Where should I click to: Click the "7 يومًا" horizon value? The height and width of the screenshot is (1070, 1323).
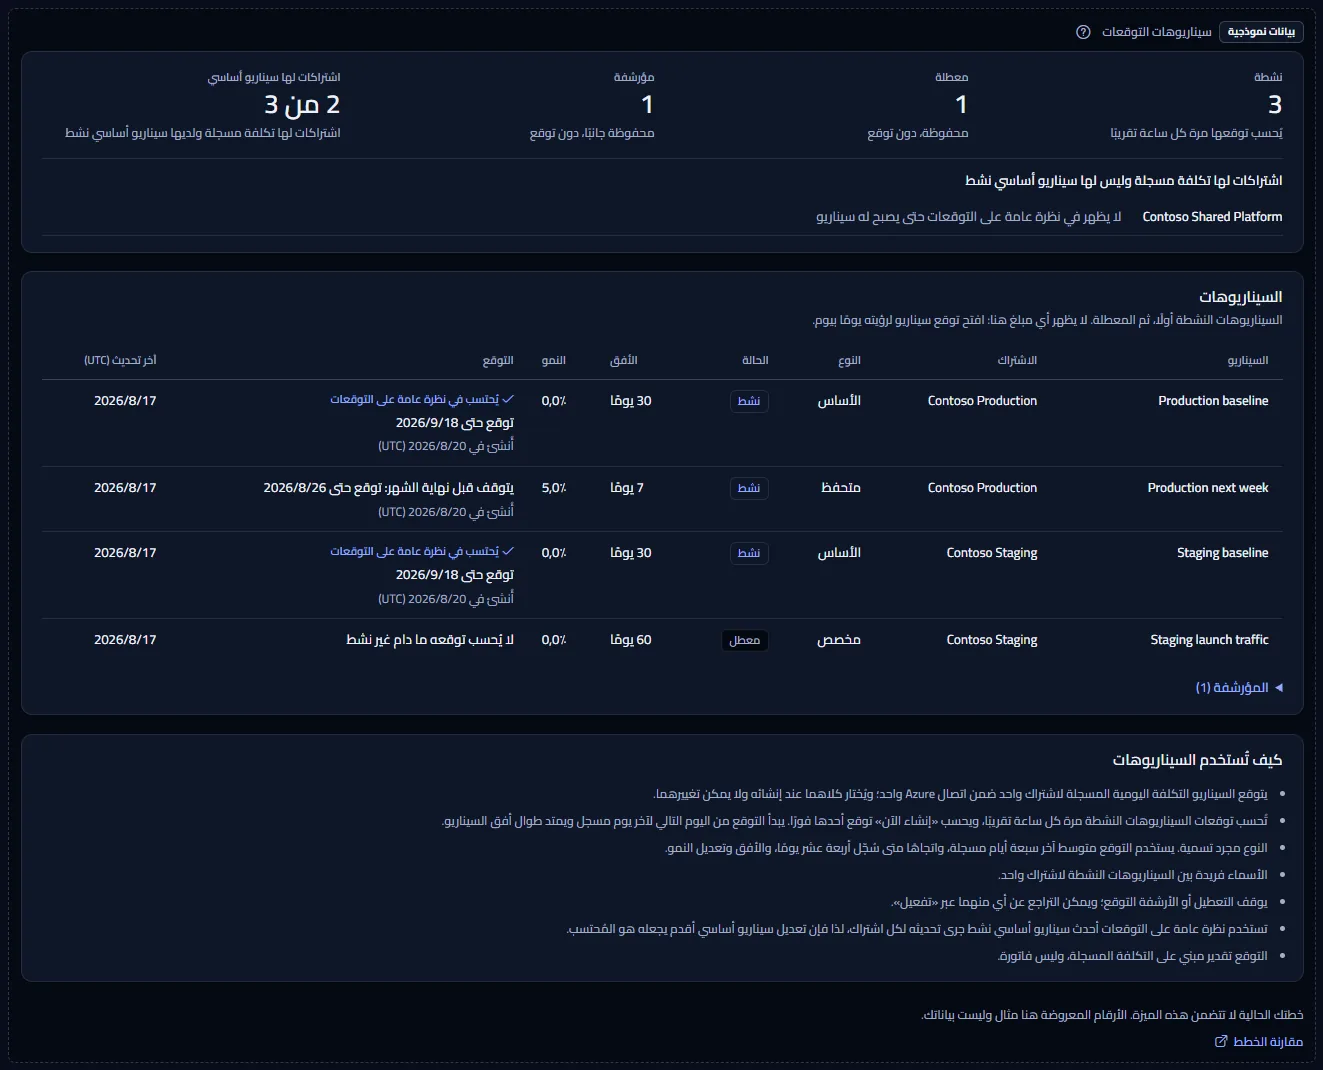[x=627, y=488]
